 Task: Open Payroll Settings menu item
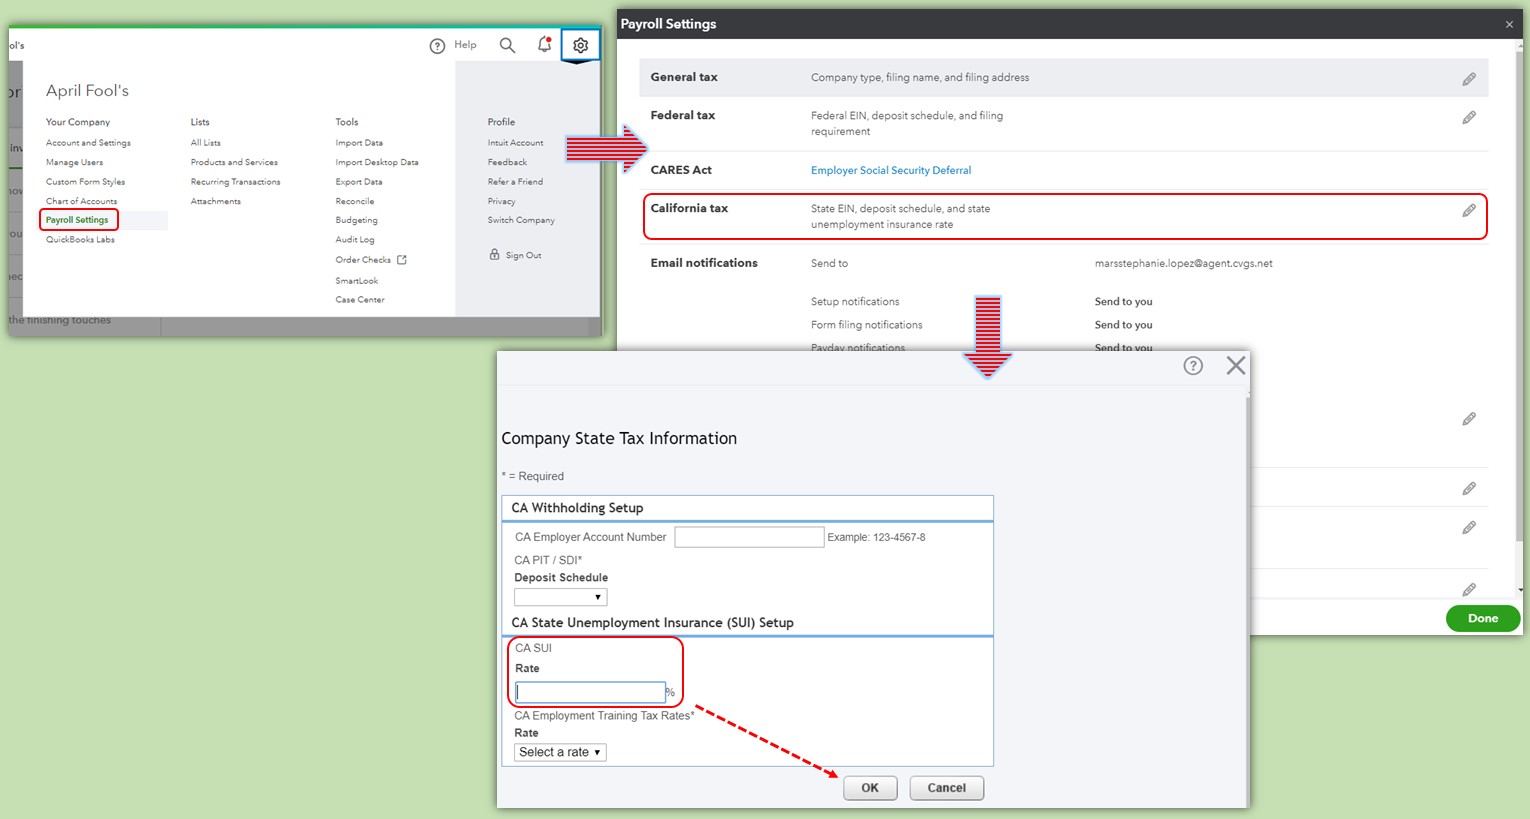pos(77,220)
